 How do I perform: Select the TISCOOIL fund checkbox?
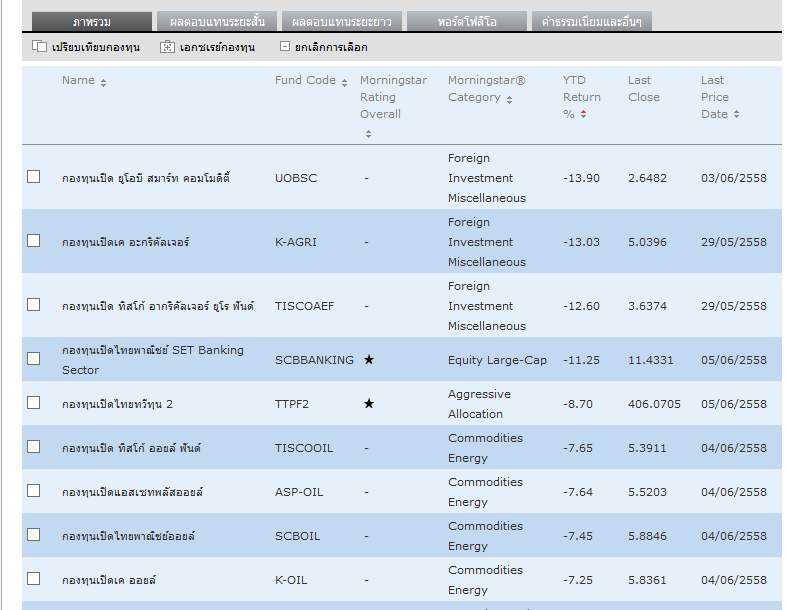coord(34,447)
